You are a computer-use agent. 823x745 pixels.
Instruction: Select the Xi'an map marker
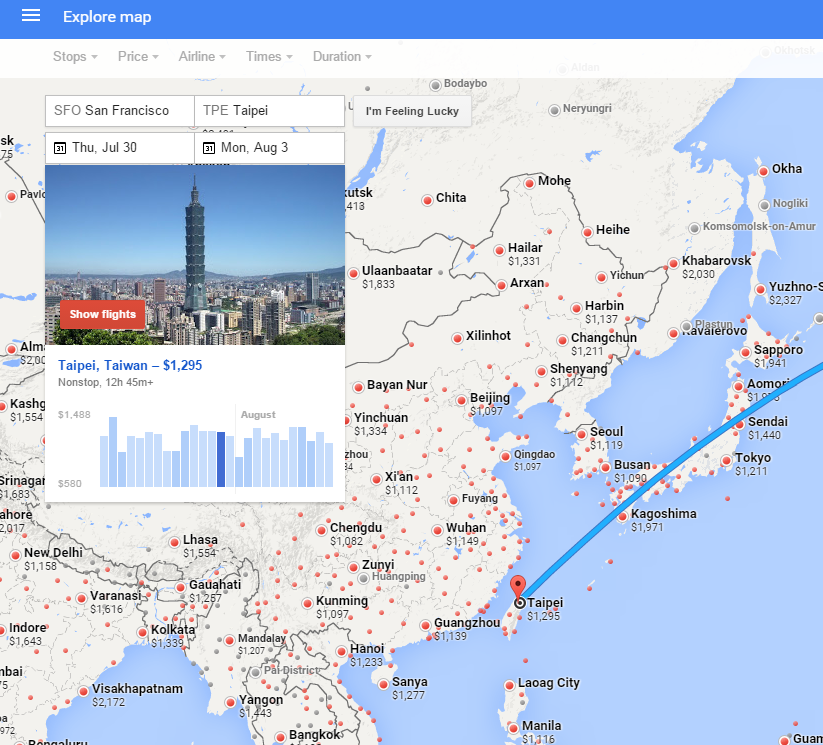pyautogui.click(x=376, y=479)
